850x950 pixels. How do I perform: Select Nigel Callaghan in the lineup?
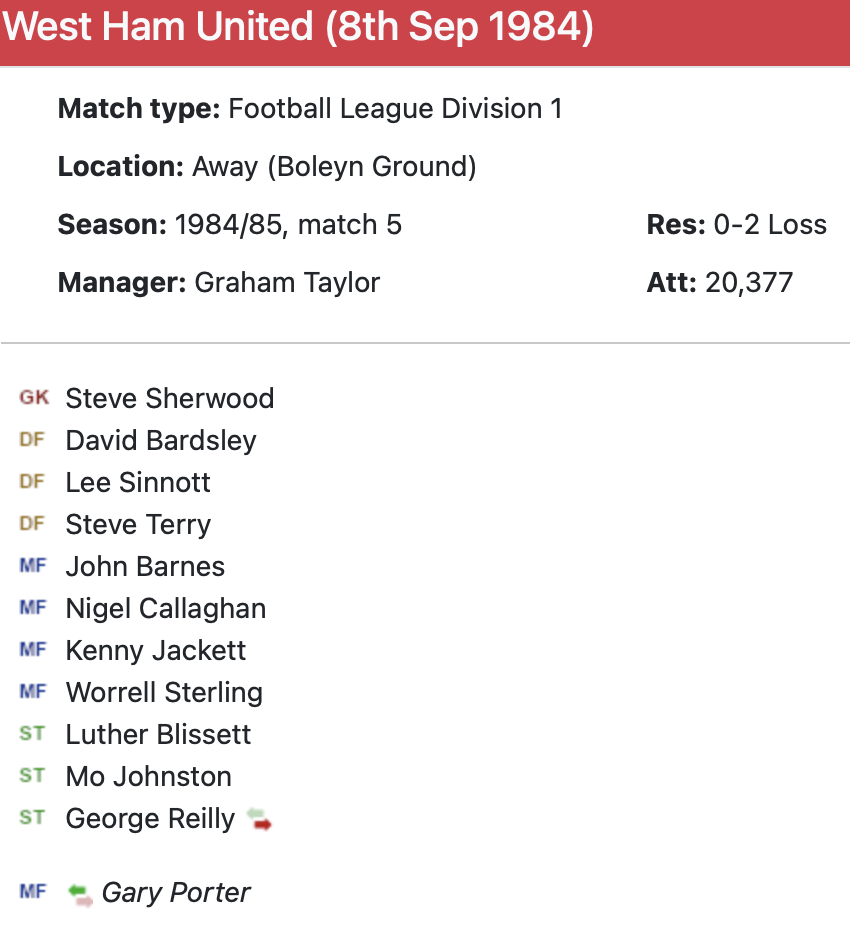click(x=165, y=608)
